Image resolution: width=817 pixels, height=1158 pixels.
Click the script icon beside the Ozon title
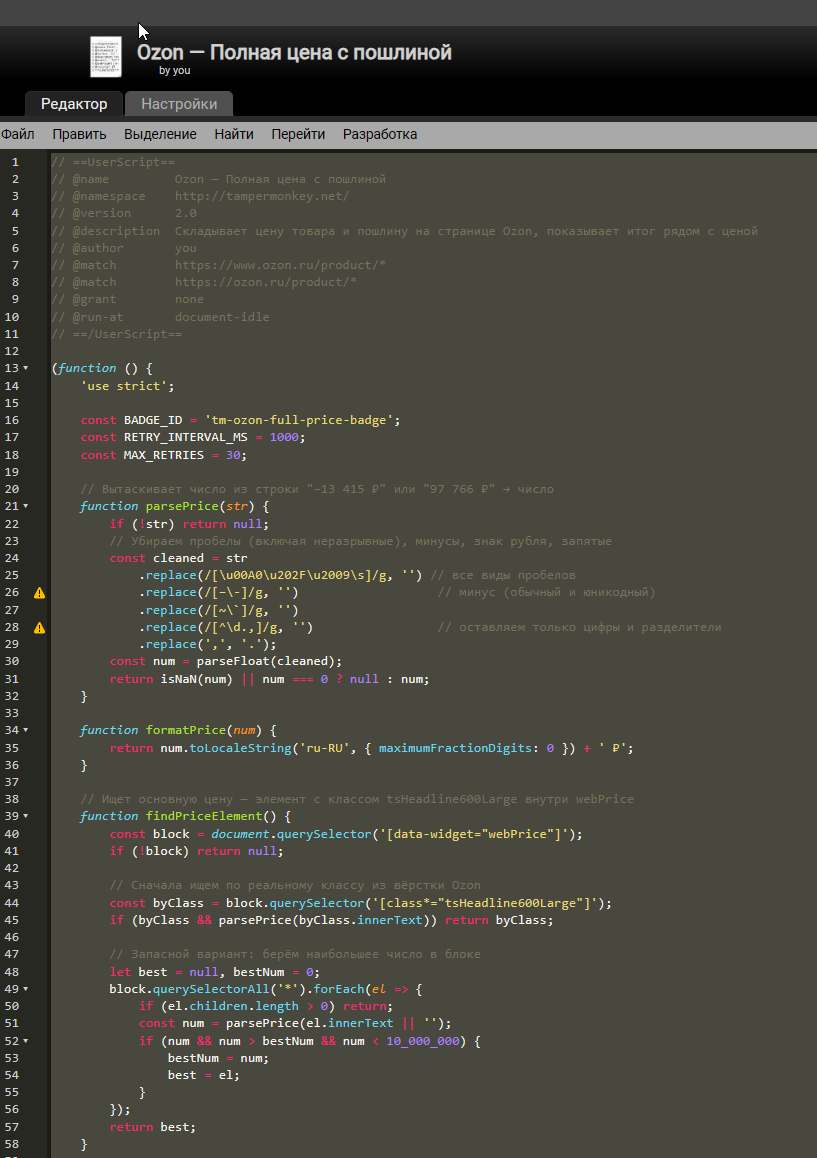(x=106, y=57)
